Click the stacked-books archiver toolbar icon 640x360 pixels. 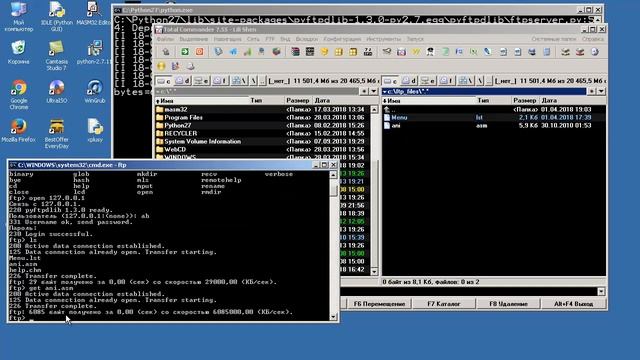point(295,52)
